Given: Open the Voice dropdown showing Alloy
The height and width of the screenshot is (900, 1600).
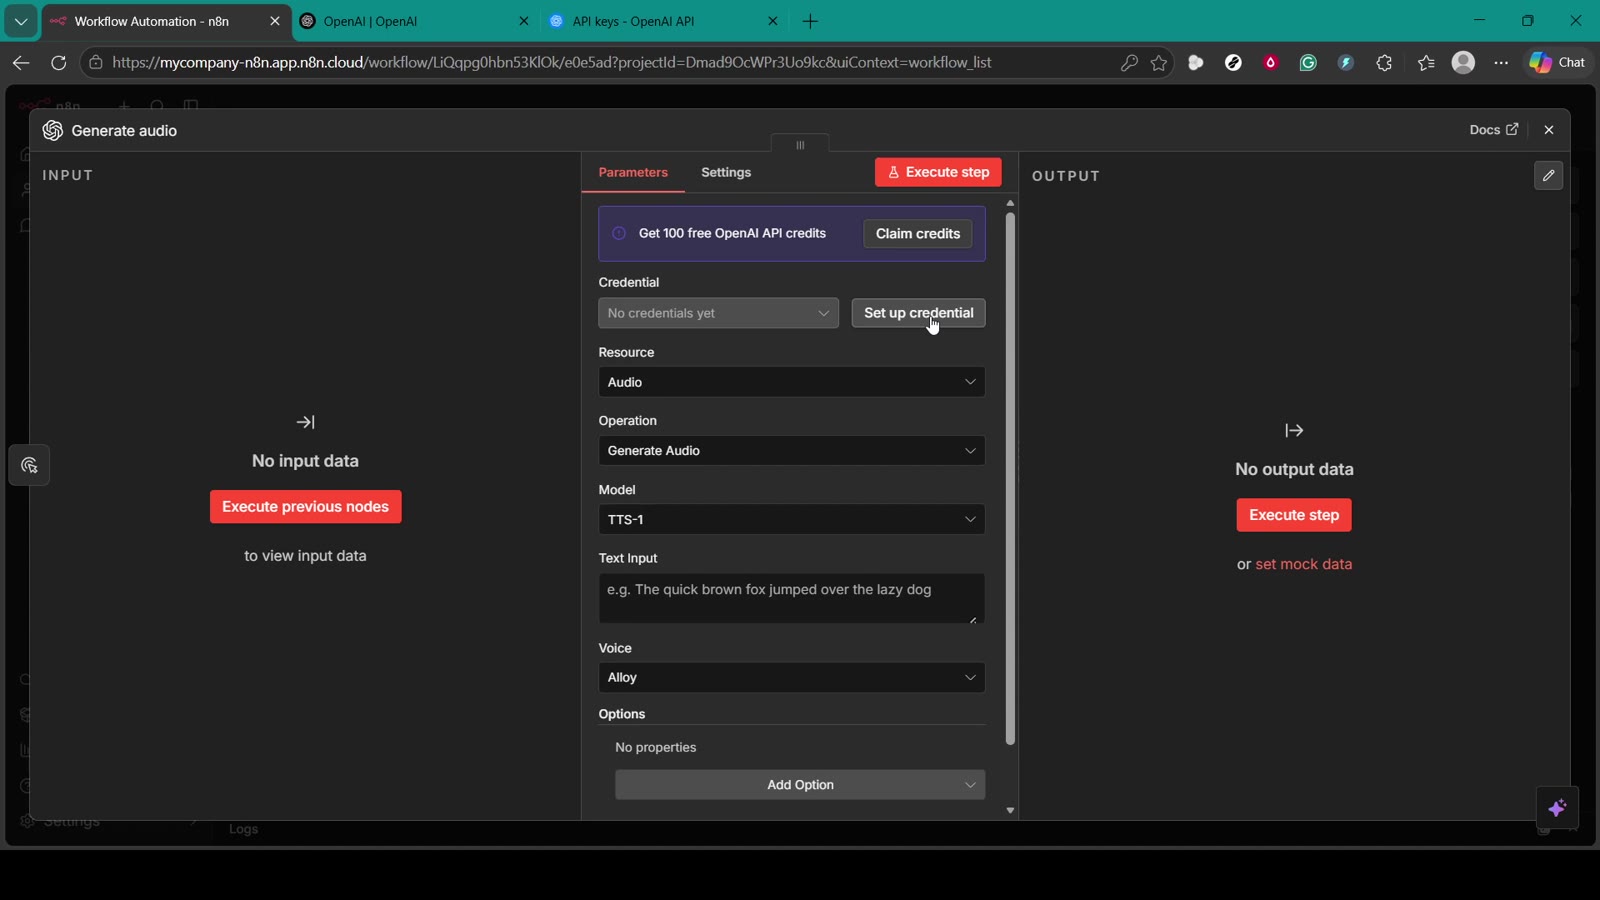Looking at the screenshot, I should click(791, 677).
